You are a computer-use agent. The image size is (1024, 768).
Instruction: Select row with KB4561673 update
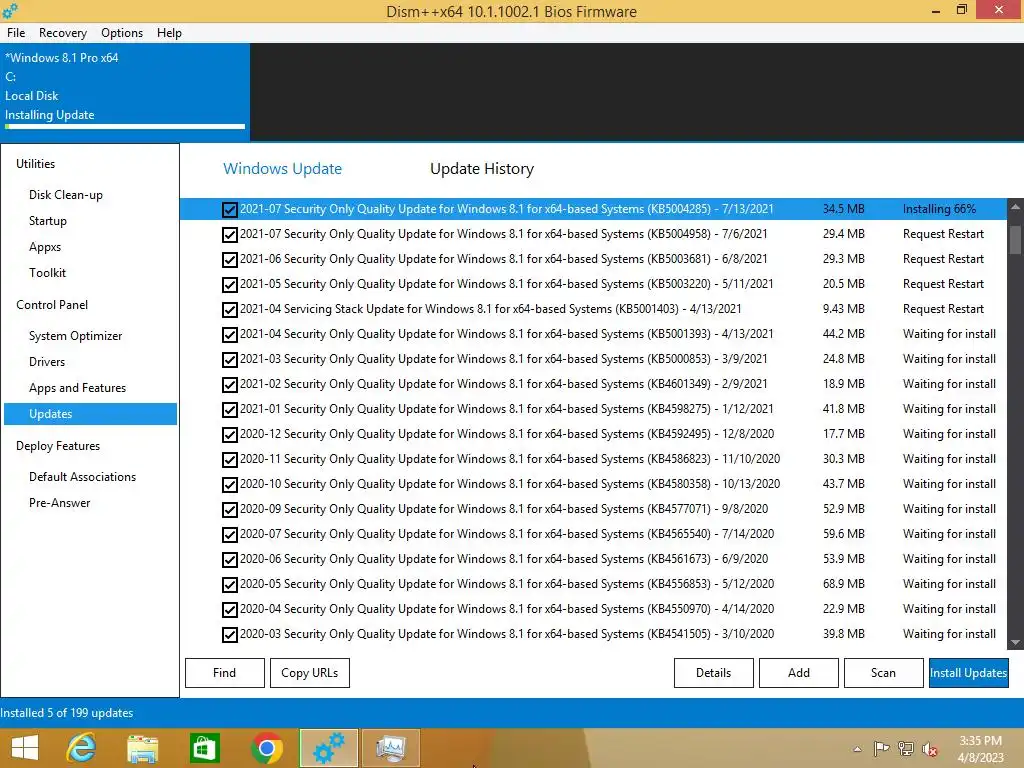tap(593, 559)
